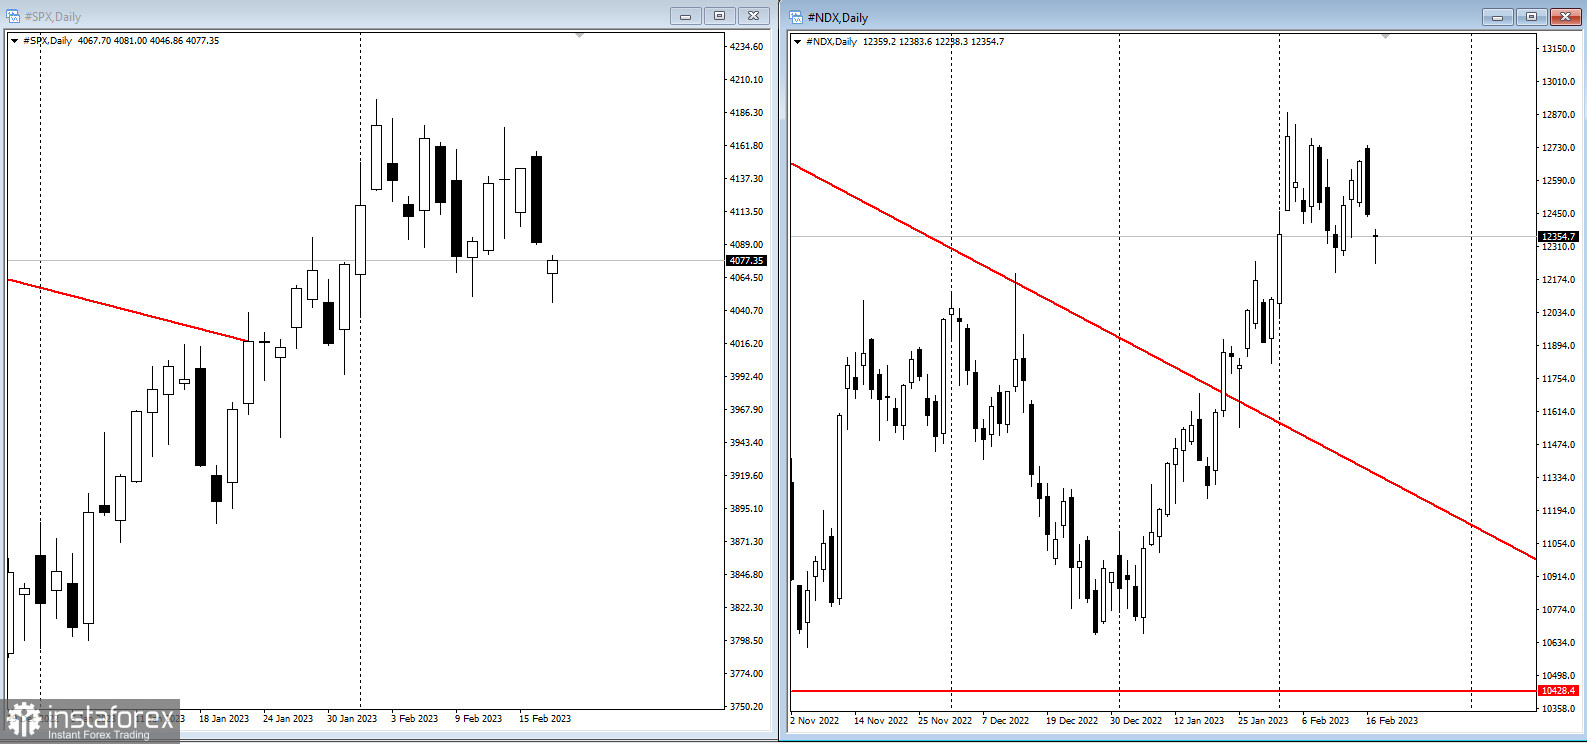Screen dimensions: 1587x744
Task: Click the #SPX,Daily window chart icon
Action: coord(13,16)
